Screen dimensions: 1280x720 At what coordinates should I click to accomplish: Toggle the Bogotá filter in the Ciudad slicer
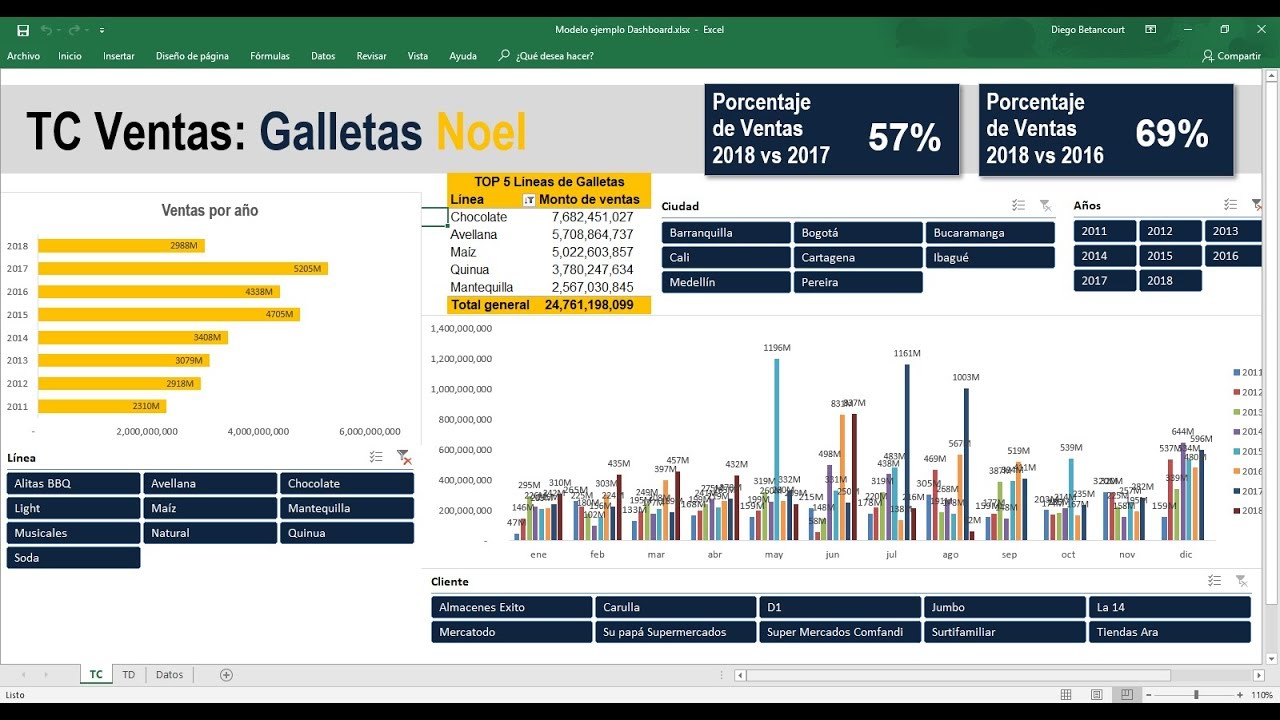coord(858,232)
